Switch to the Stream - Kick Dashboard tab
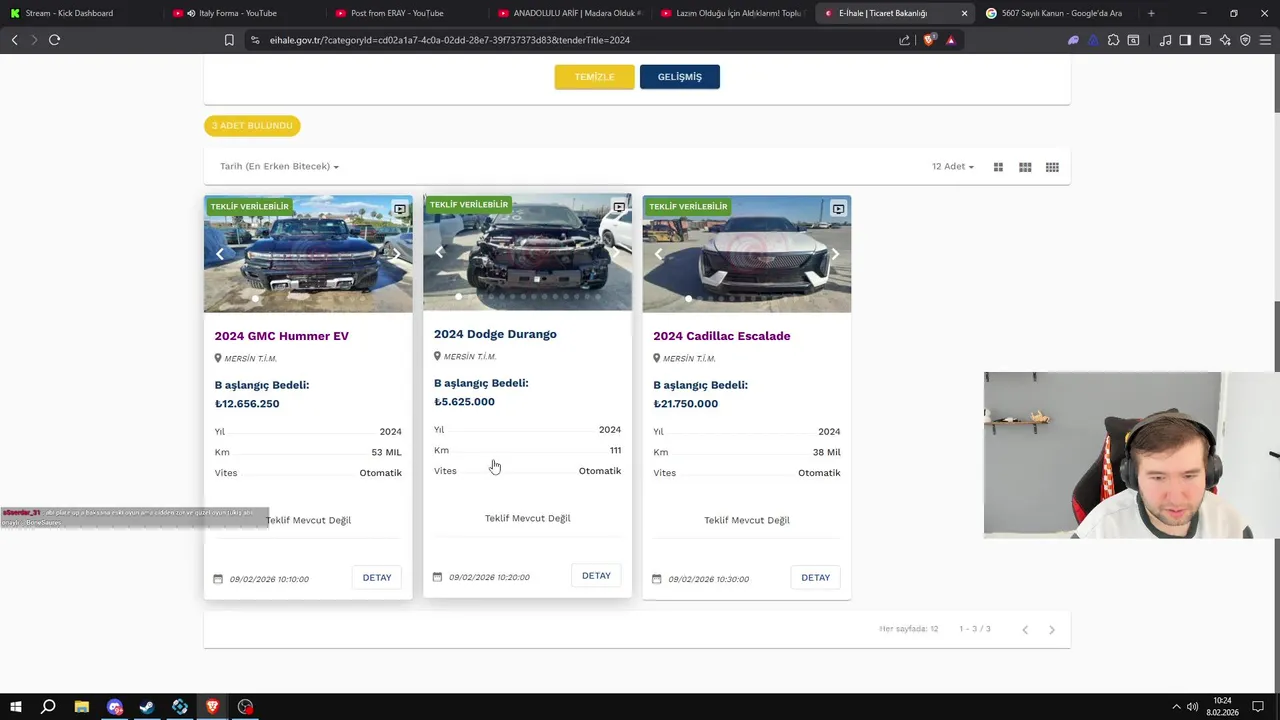The image size is (1280, 720). [x=80, y=13]
